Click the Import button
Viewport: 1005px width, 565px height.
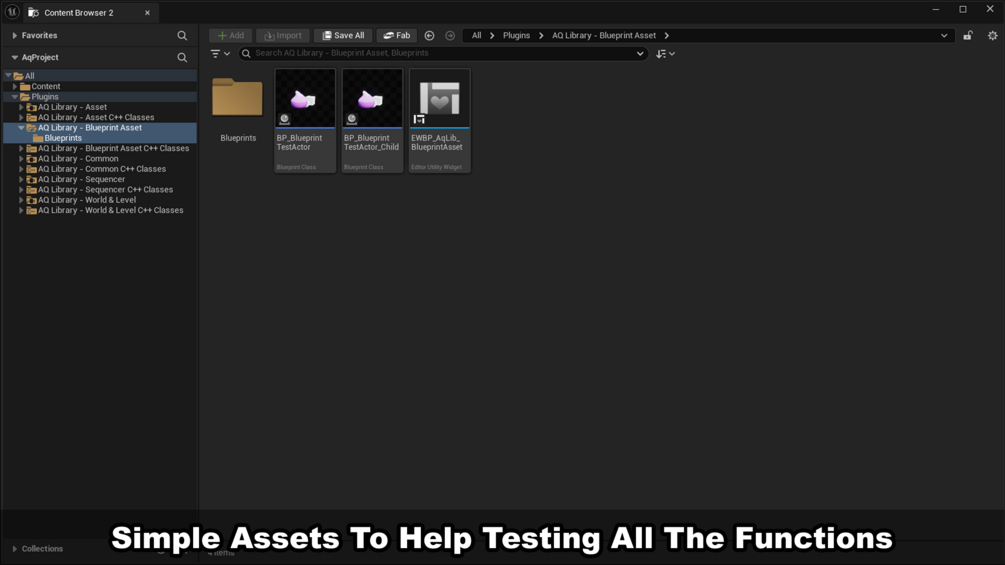click(x=283, y=36)
